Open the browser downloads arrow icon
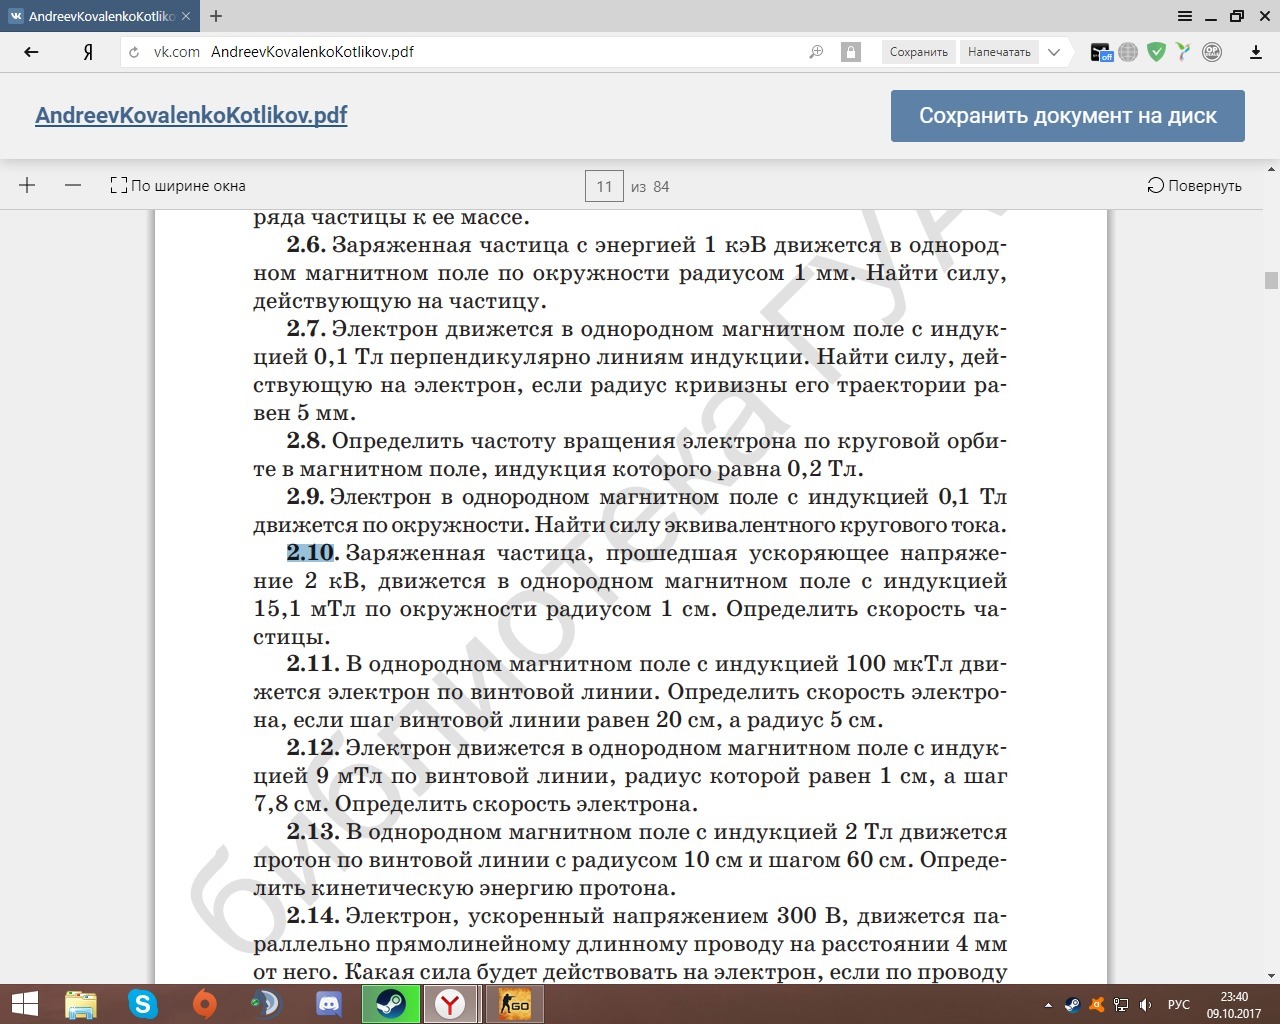 coord(1256,52)
